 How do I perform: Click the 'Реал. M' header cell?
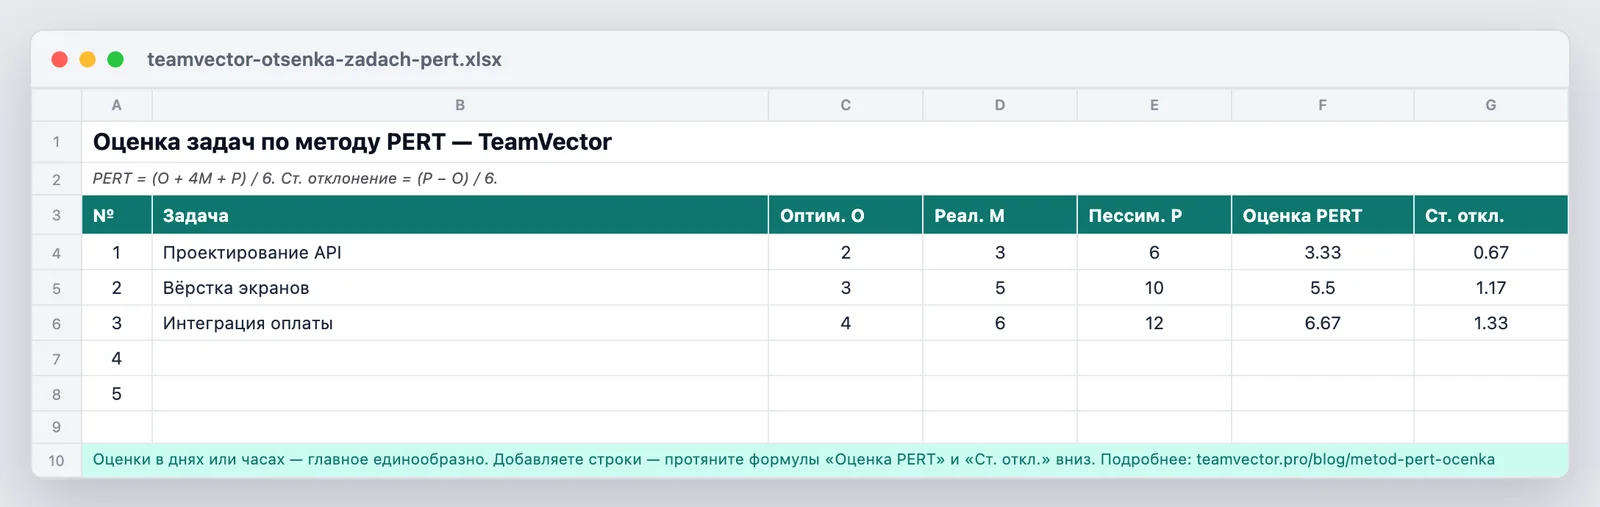pos(1000,215)
